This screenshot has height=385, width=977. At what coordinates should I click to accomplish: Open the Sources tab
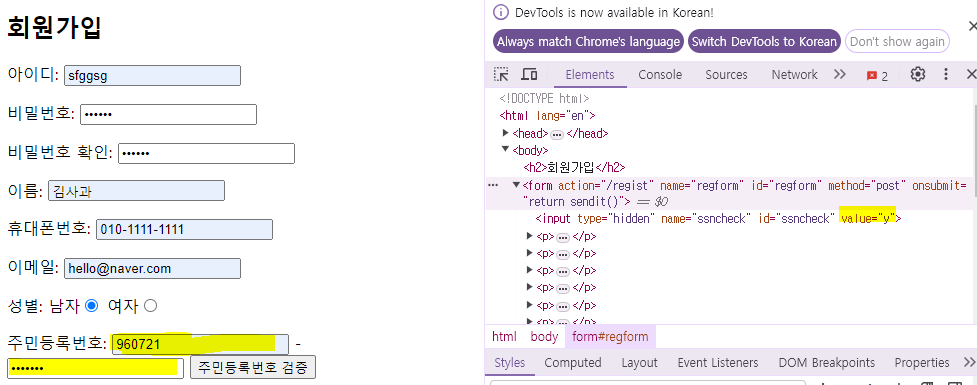coord(726,75)
